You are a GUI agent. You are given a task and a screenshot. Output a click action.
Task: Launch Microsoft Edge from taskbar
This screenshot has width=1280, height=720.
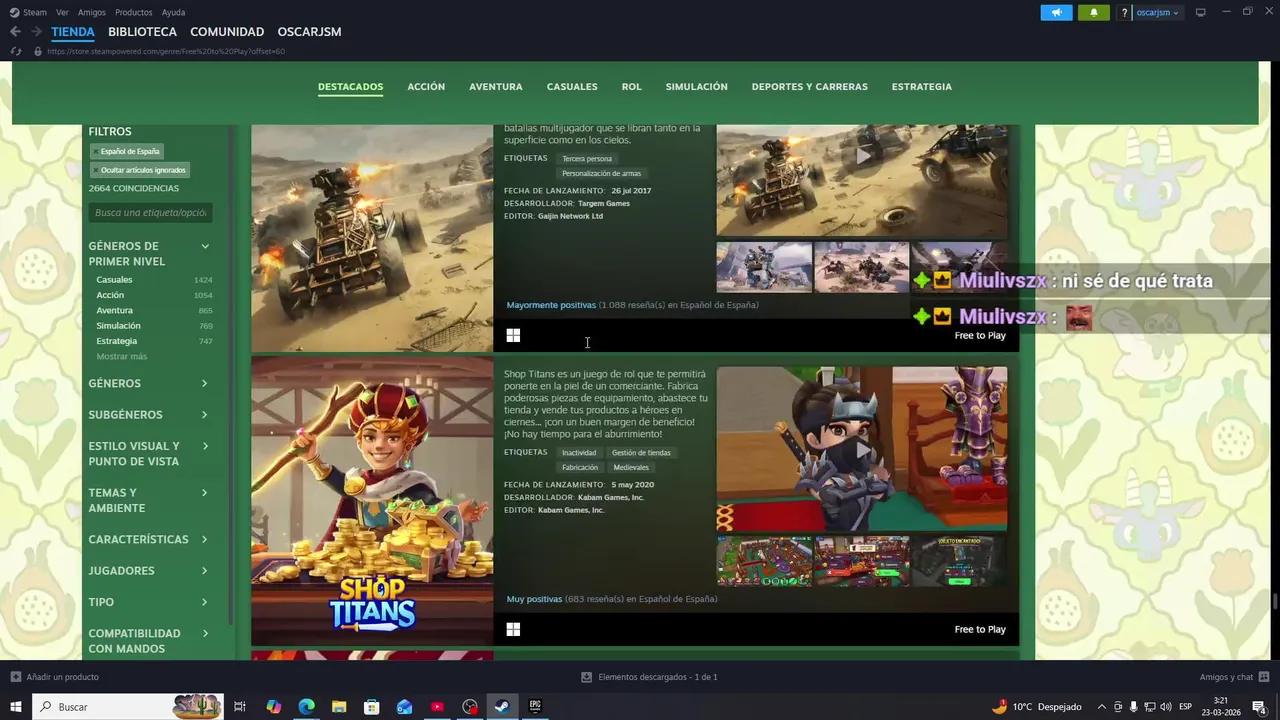306,707
